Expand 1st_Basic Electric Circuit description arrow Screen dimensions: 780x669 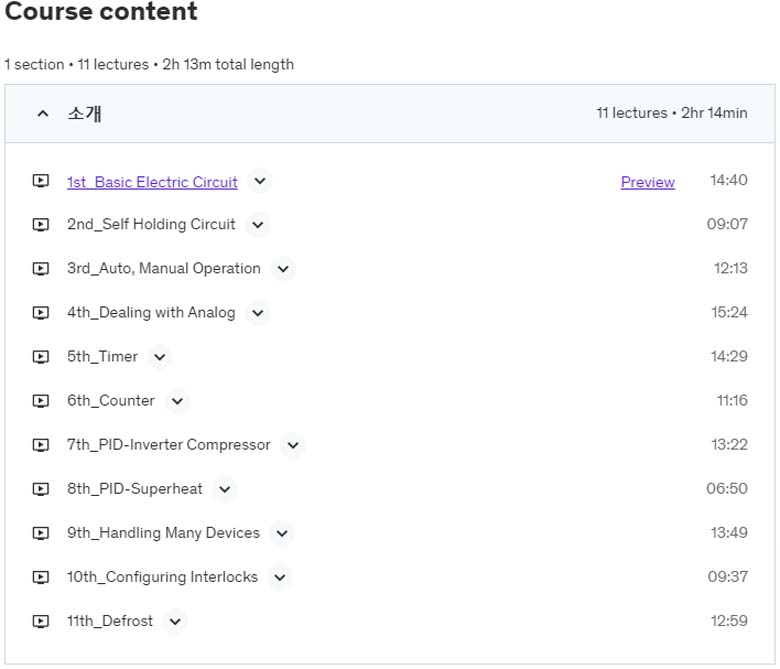pos(260,181)
